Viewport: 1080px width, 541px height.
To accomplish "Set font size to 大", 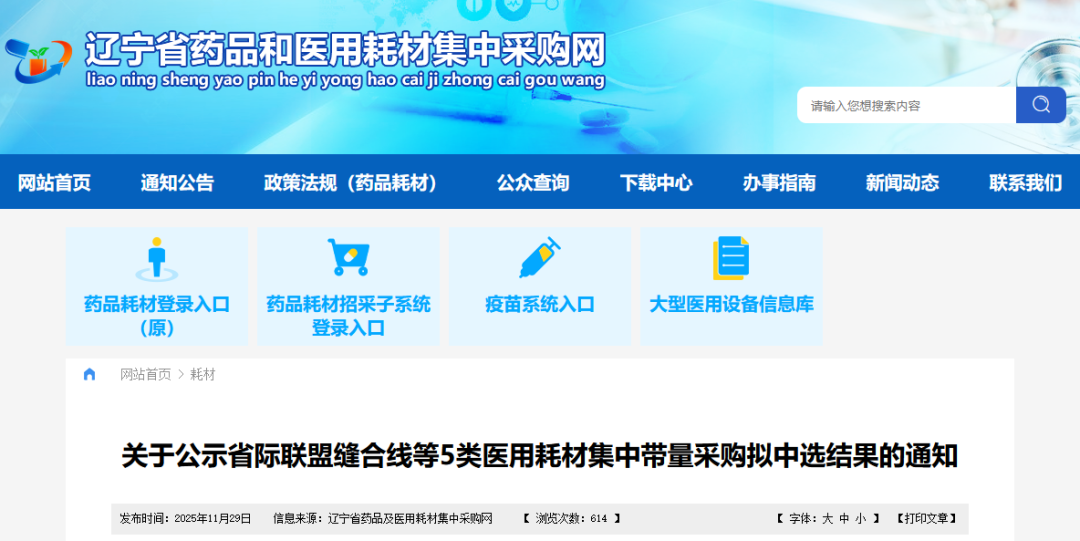I will click(x=827, y=519).
